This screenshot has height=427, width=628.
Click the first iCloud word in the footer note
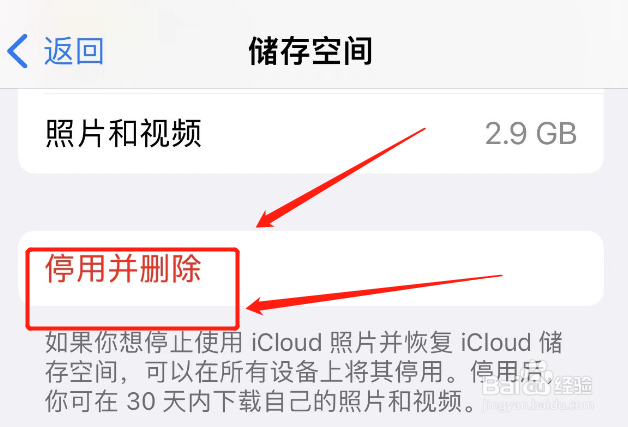(287, 342)
